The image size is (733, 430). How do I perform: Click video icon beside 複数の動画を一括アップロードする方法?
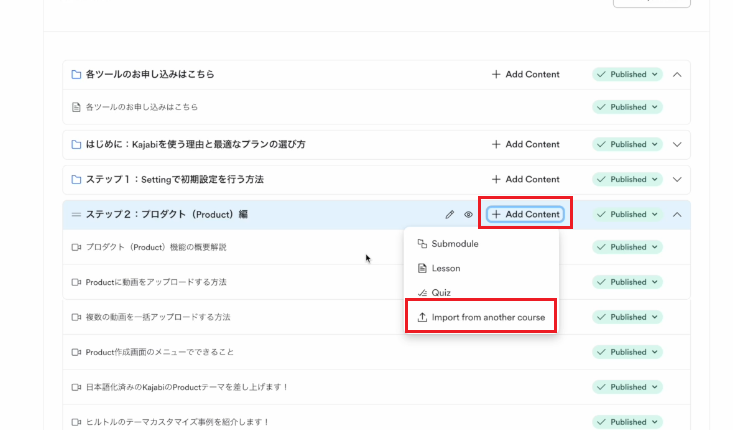click(76, 317)
